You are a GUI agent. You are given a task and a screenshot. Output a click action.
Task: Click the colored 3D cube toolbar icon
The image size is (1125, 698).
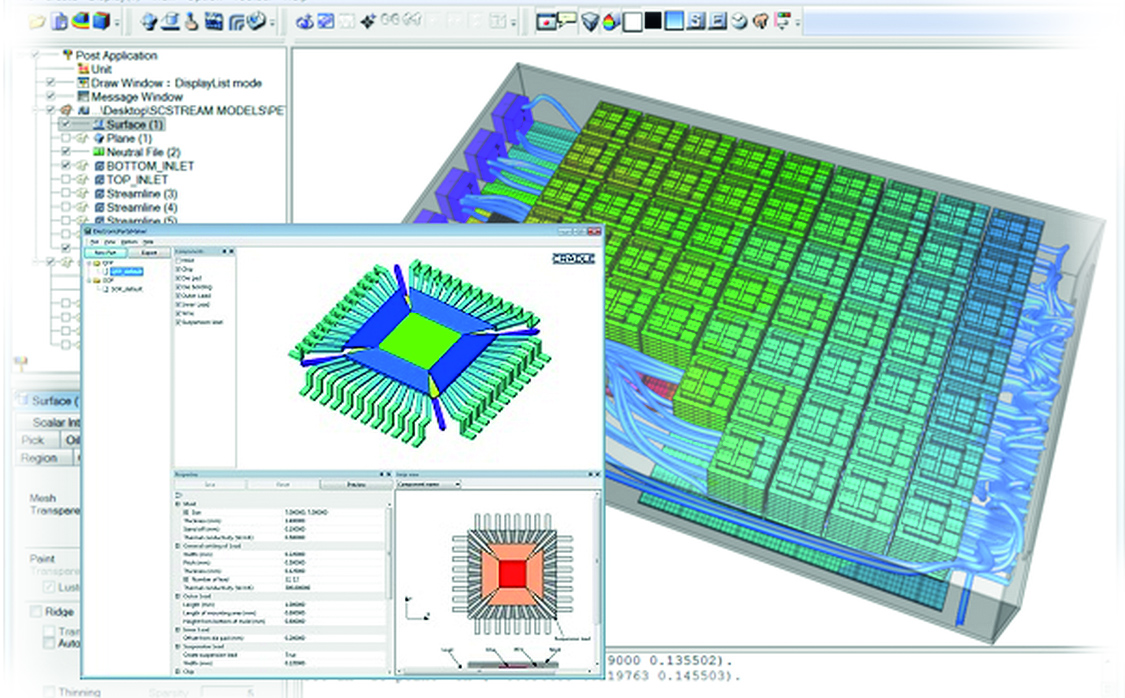[102, 22]
